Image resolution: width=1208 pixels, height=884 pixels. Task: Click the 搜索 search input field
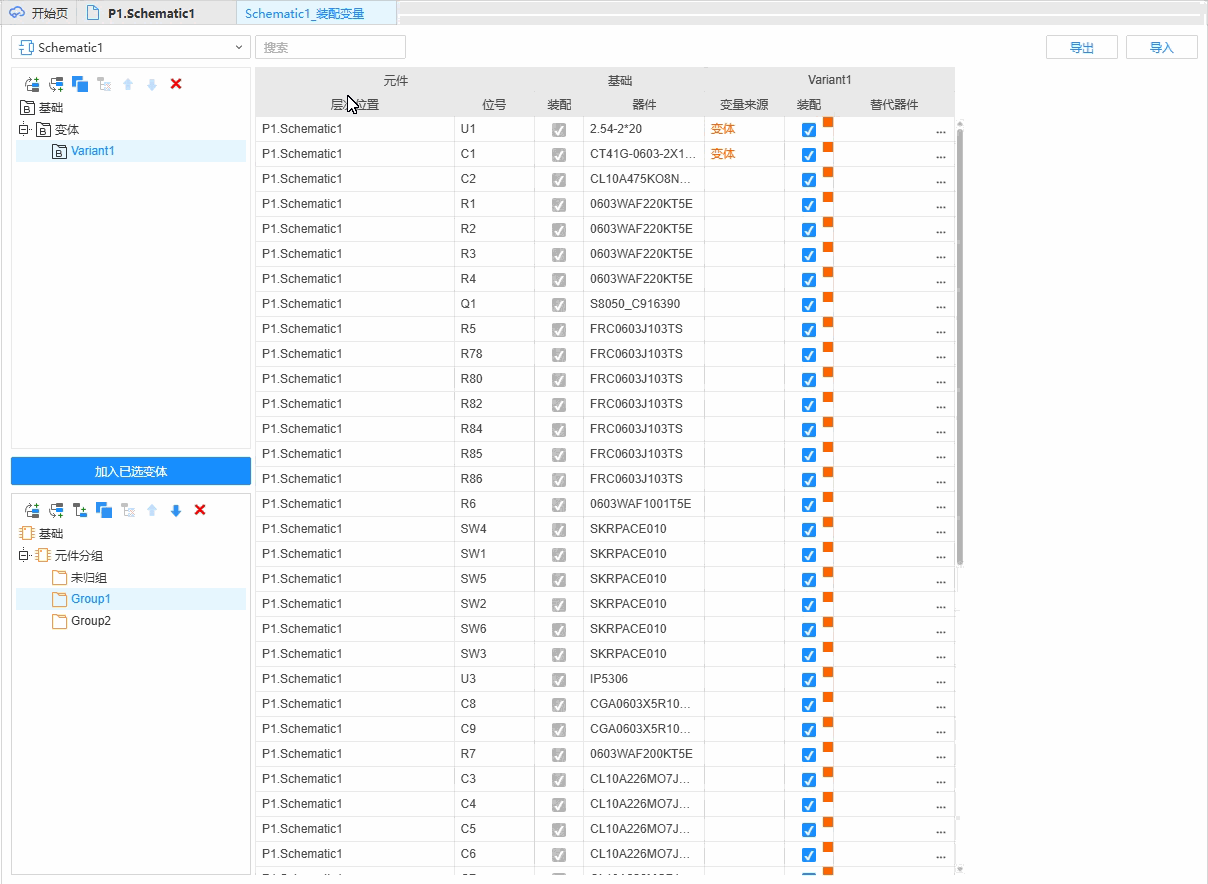tap(330, 47)
